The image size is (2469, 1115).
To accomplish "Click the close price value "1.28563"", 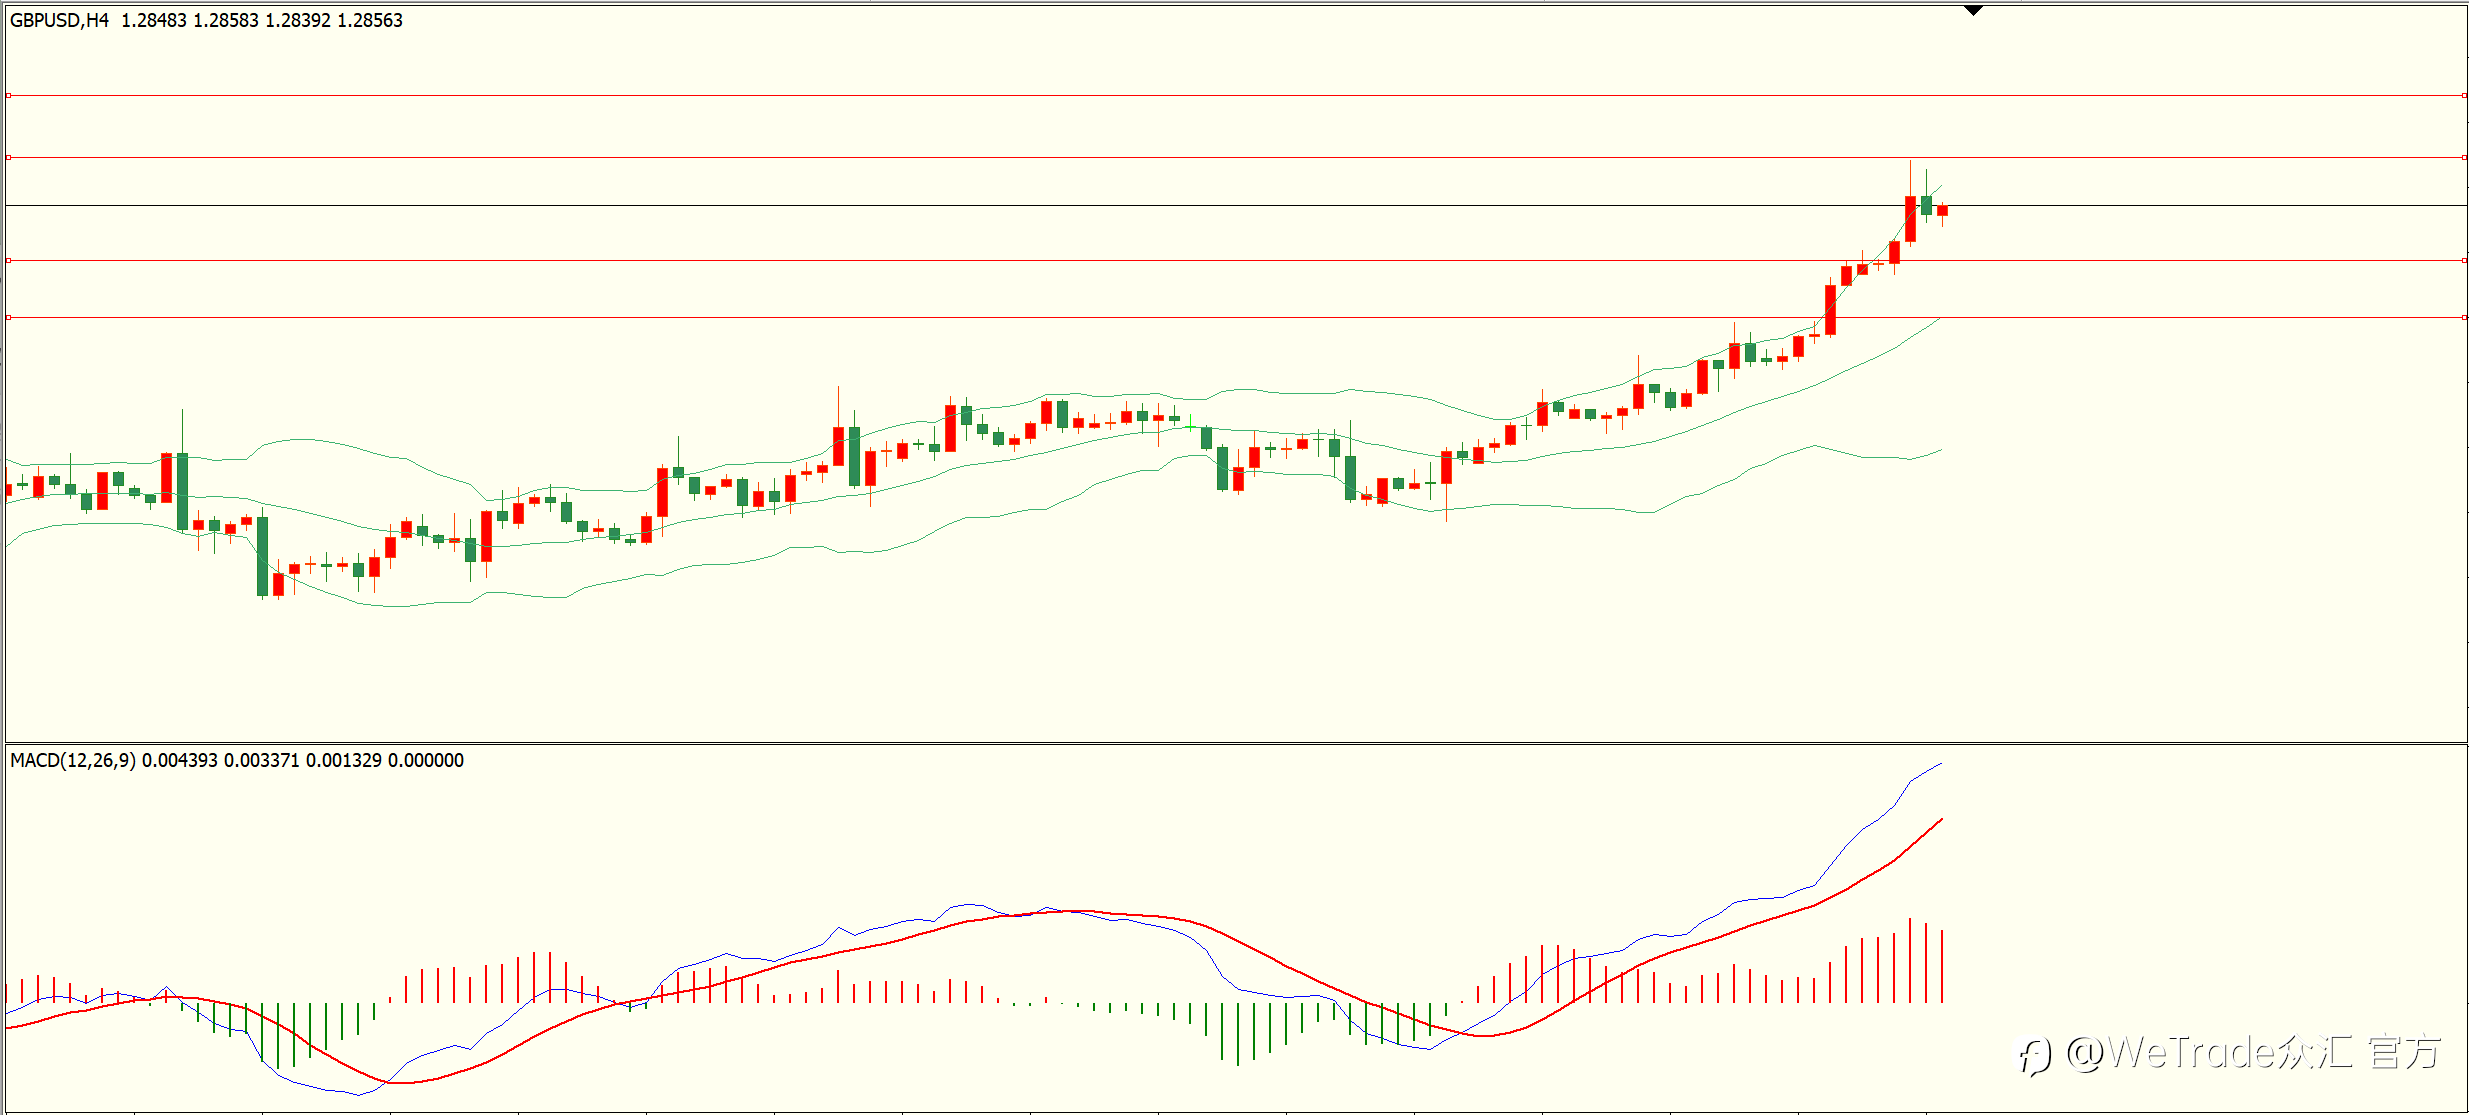I will (x=370, y=20).
